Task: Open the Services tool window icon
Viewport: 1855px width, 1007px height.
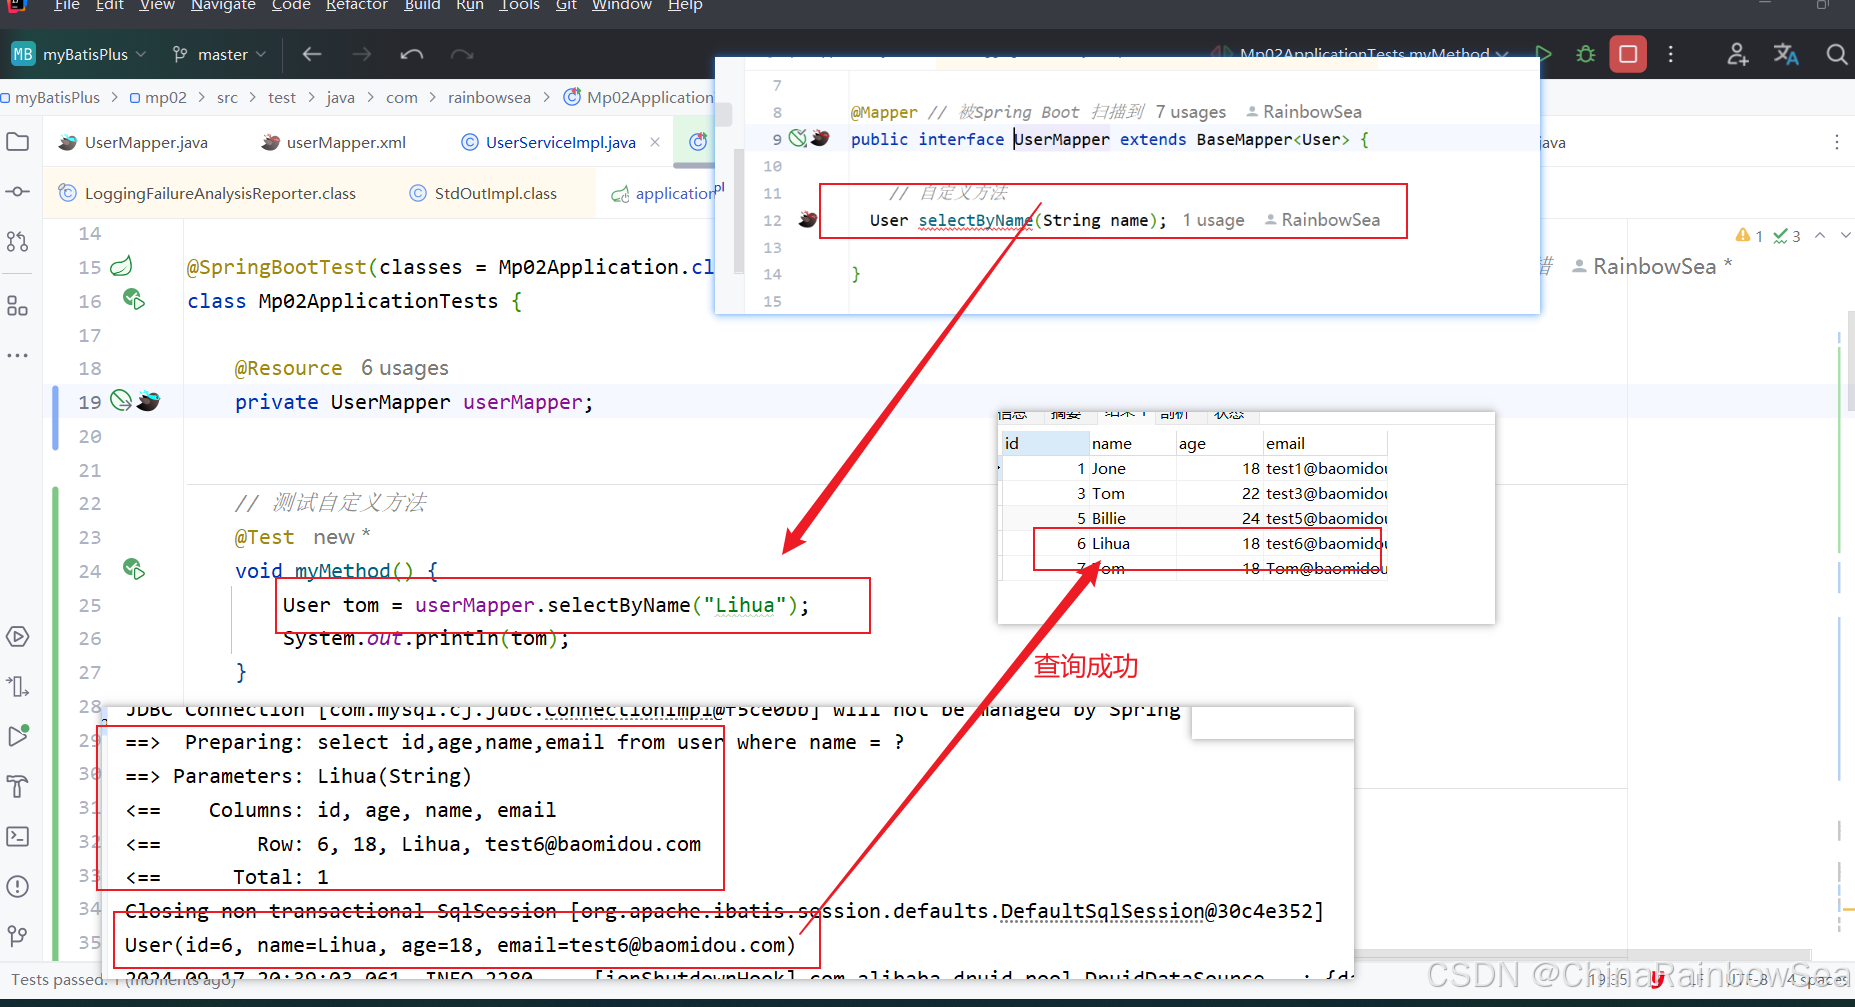Action: (x=18, y=637)
